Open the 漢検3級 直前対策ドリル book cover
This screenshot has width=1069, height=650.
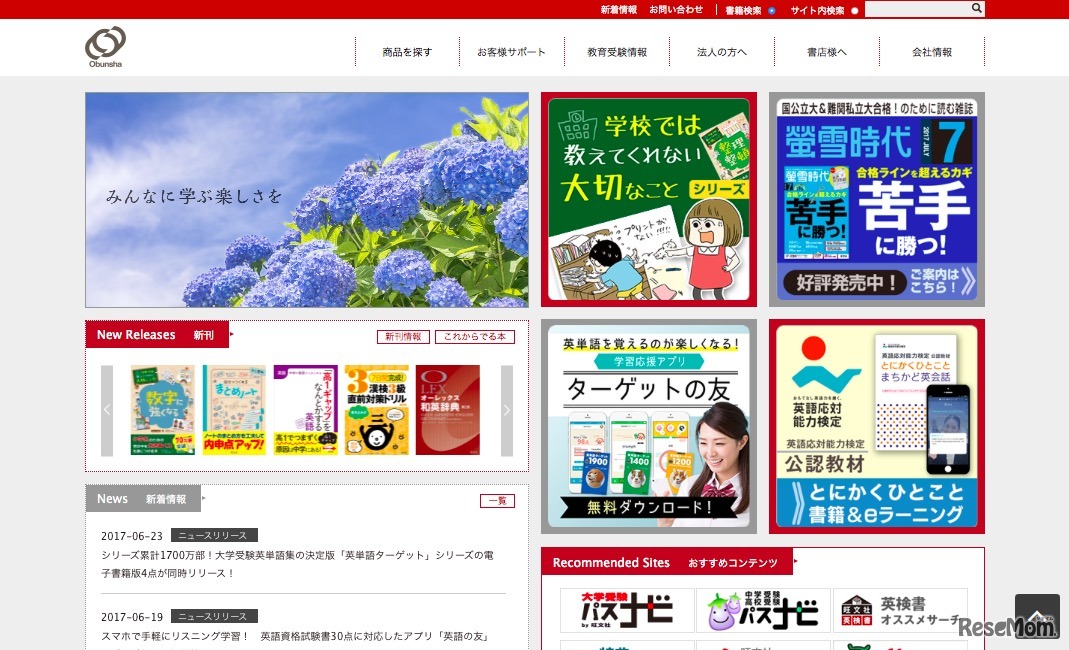[376, 410]
